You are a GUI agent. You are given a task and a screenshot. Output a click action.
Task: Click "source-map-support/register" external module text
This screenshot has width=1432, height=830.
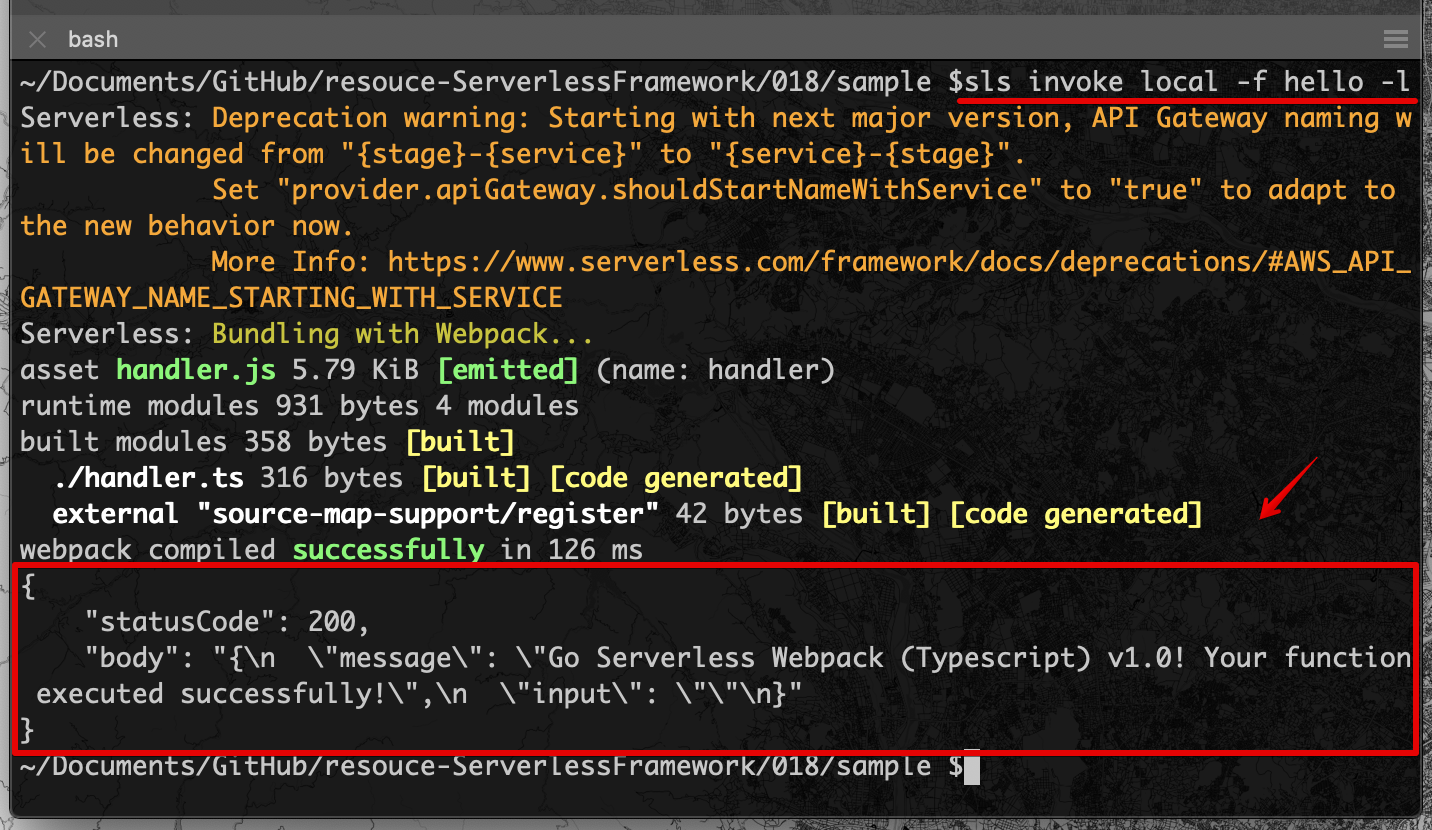click(x=428, y=514)
